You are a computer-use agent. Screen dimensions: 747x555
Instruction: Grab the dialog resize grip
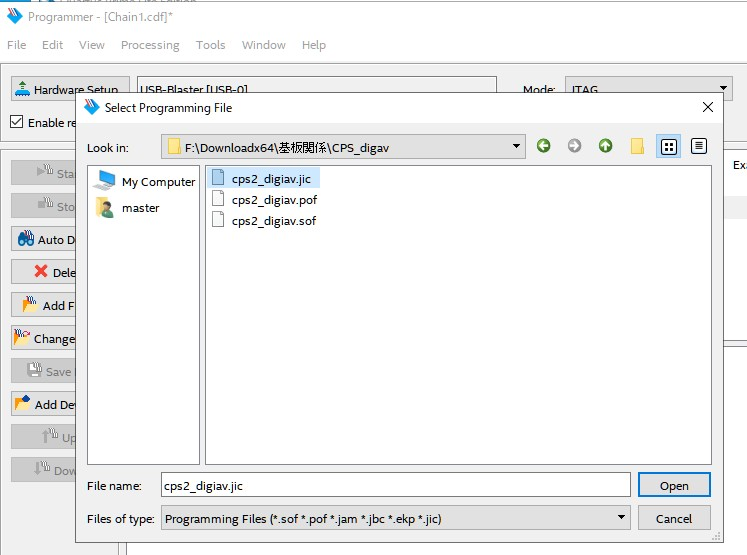[716, 536]
